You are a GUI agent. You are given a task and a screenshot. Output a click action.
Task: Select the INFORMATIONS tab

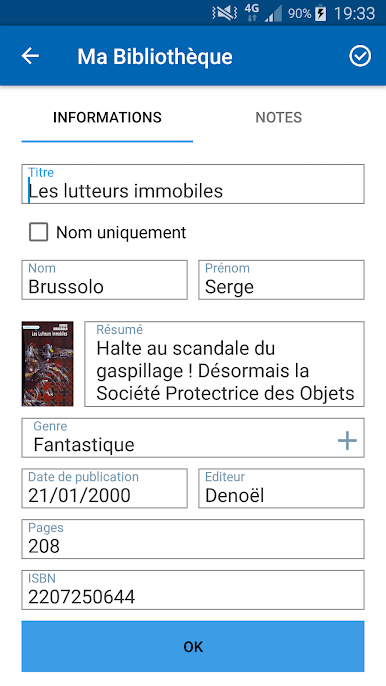(107, 117)
